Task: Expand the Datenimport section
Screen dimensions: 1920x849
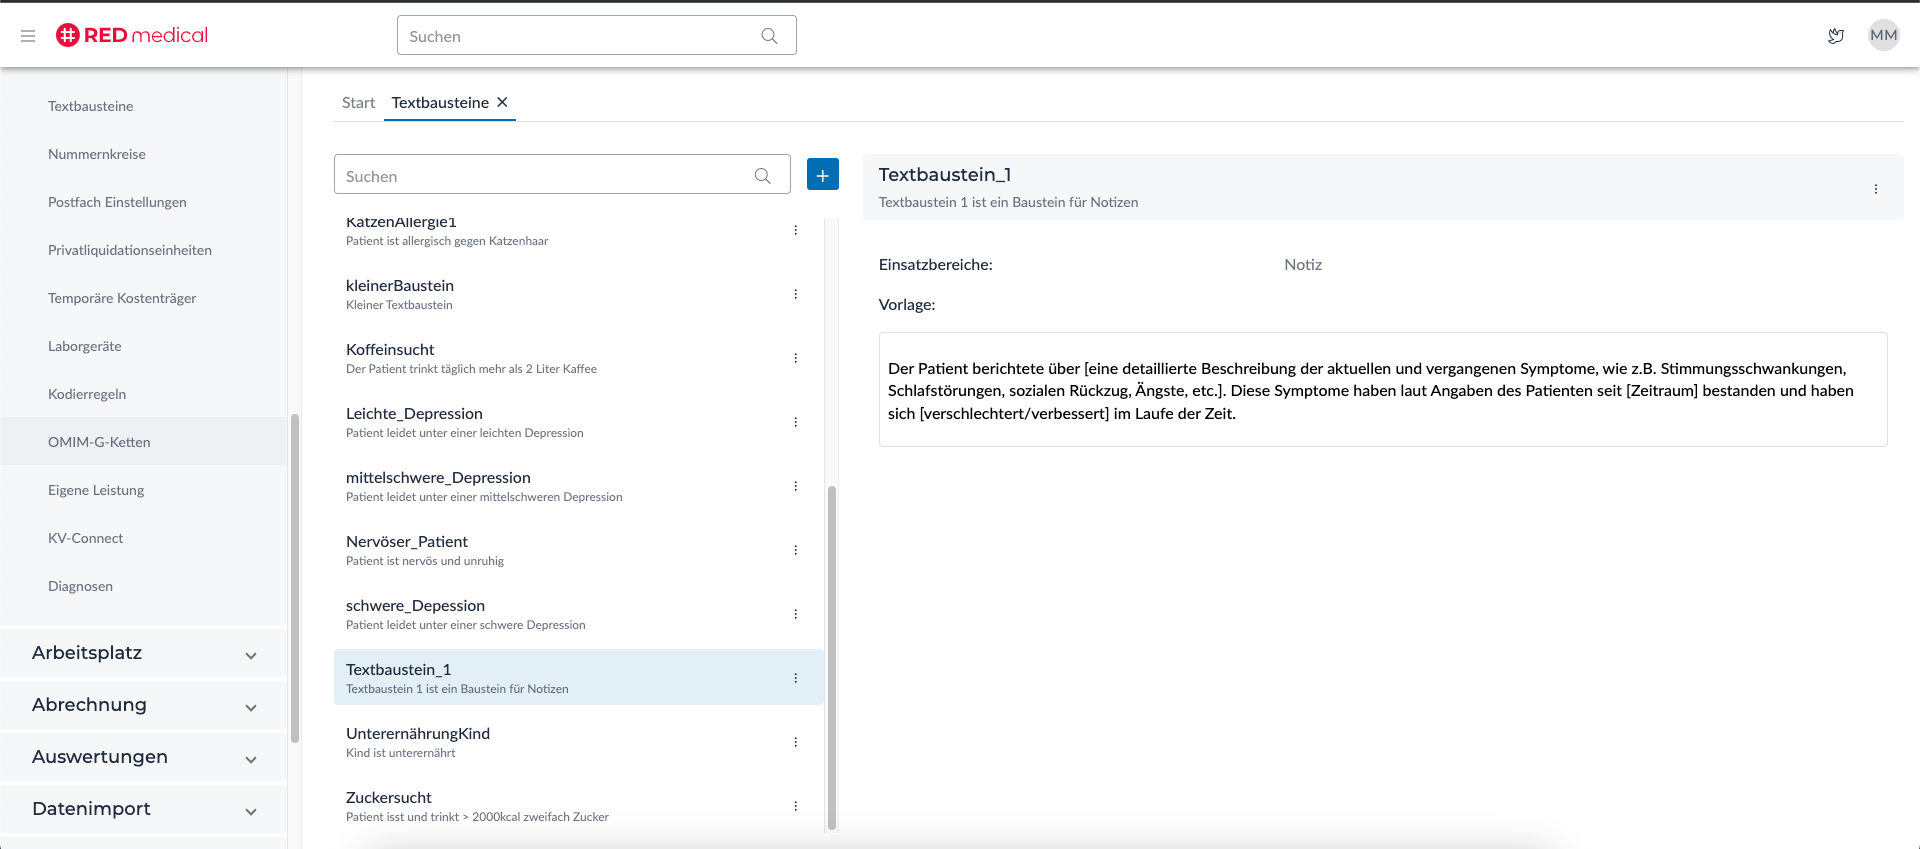Action: pos(144,809)
